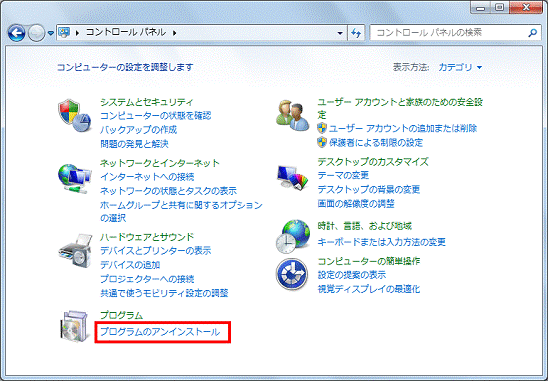Click the コントロール パネル breadcrumb text
The image size is (548, 381).
click(x=126, y=32)
